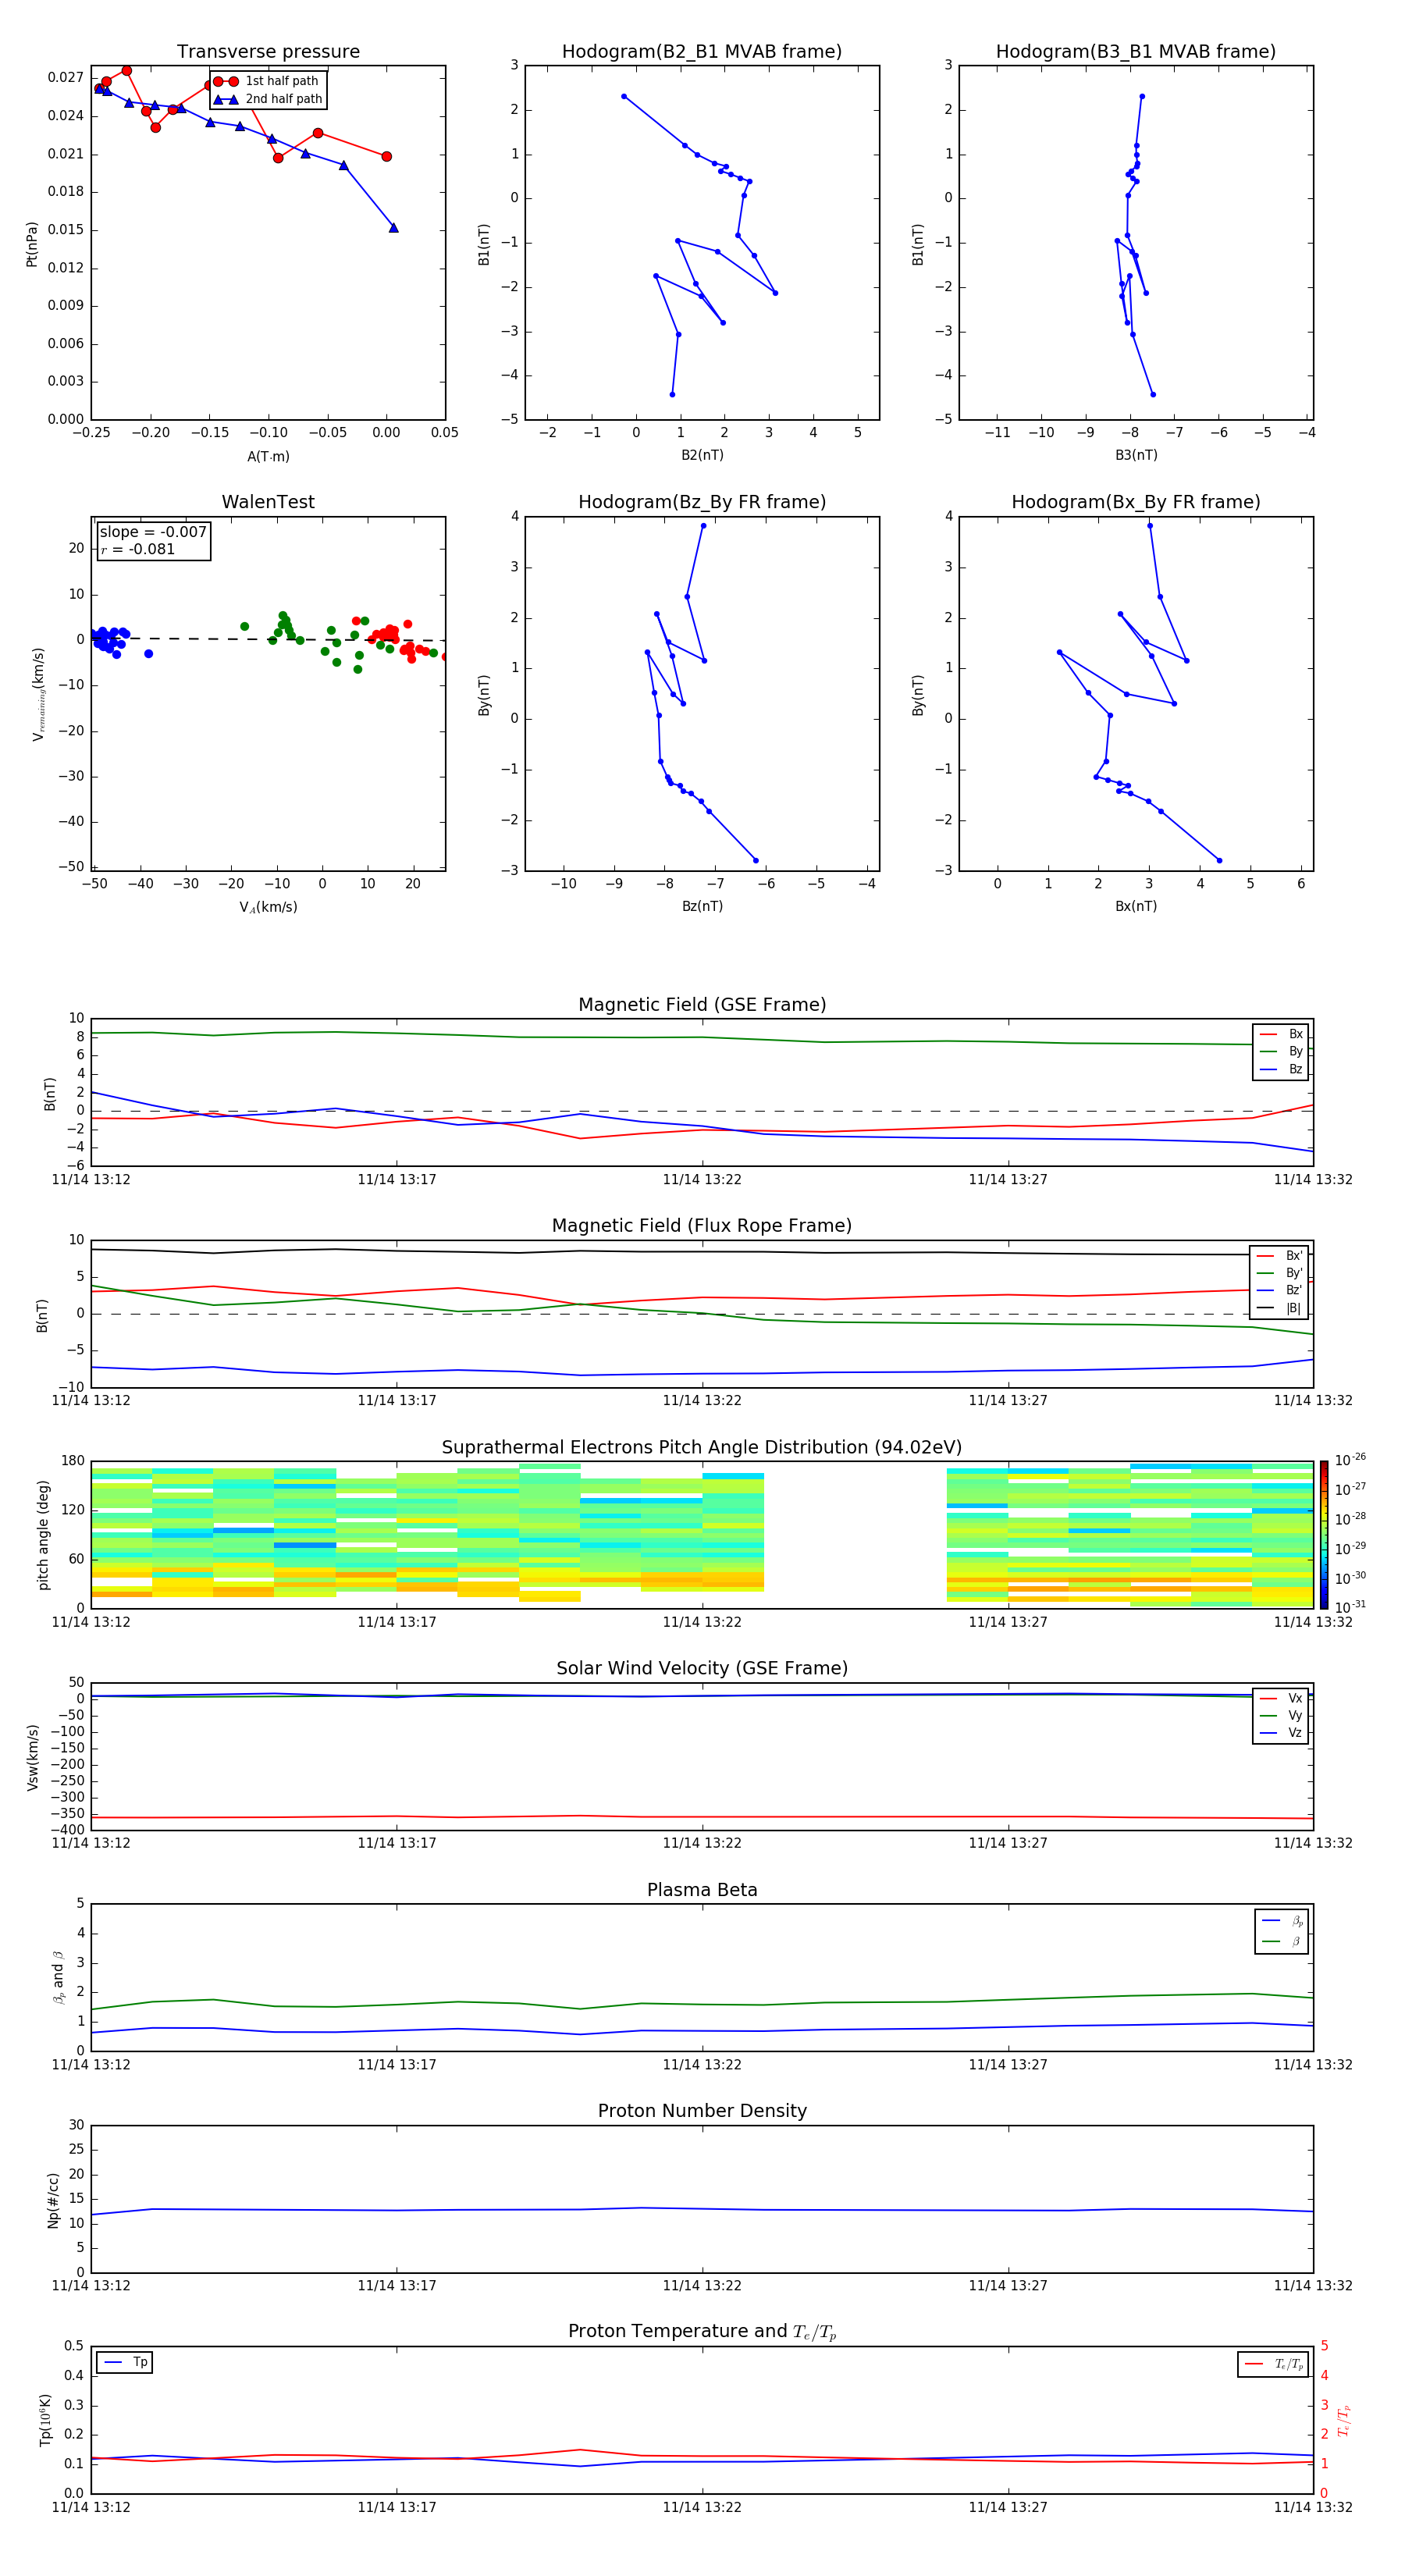The width and height of the screenshot is (1405, 2576).
Task: Click the 'Hodogram(B3_B1 MVAB frame)' title
Action: click(1136, 51)
